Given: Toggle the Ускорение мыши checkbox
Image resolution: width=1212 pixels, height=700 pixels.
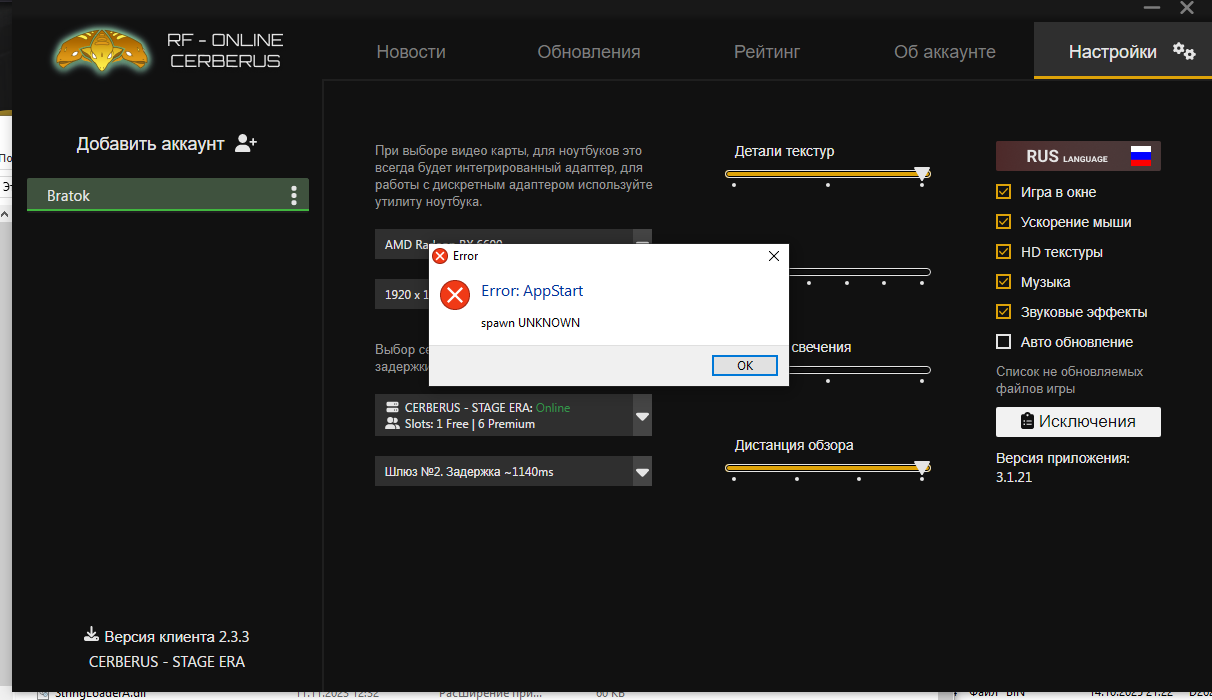Looking at the screenshot, I should pos(1004,222).
